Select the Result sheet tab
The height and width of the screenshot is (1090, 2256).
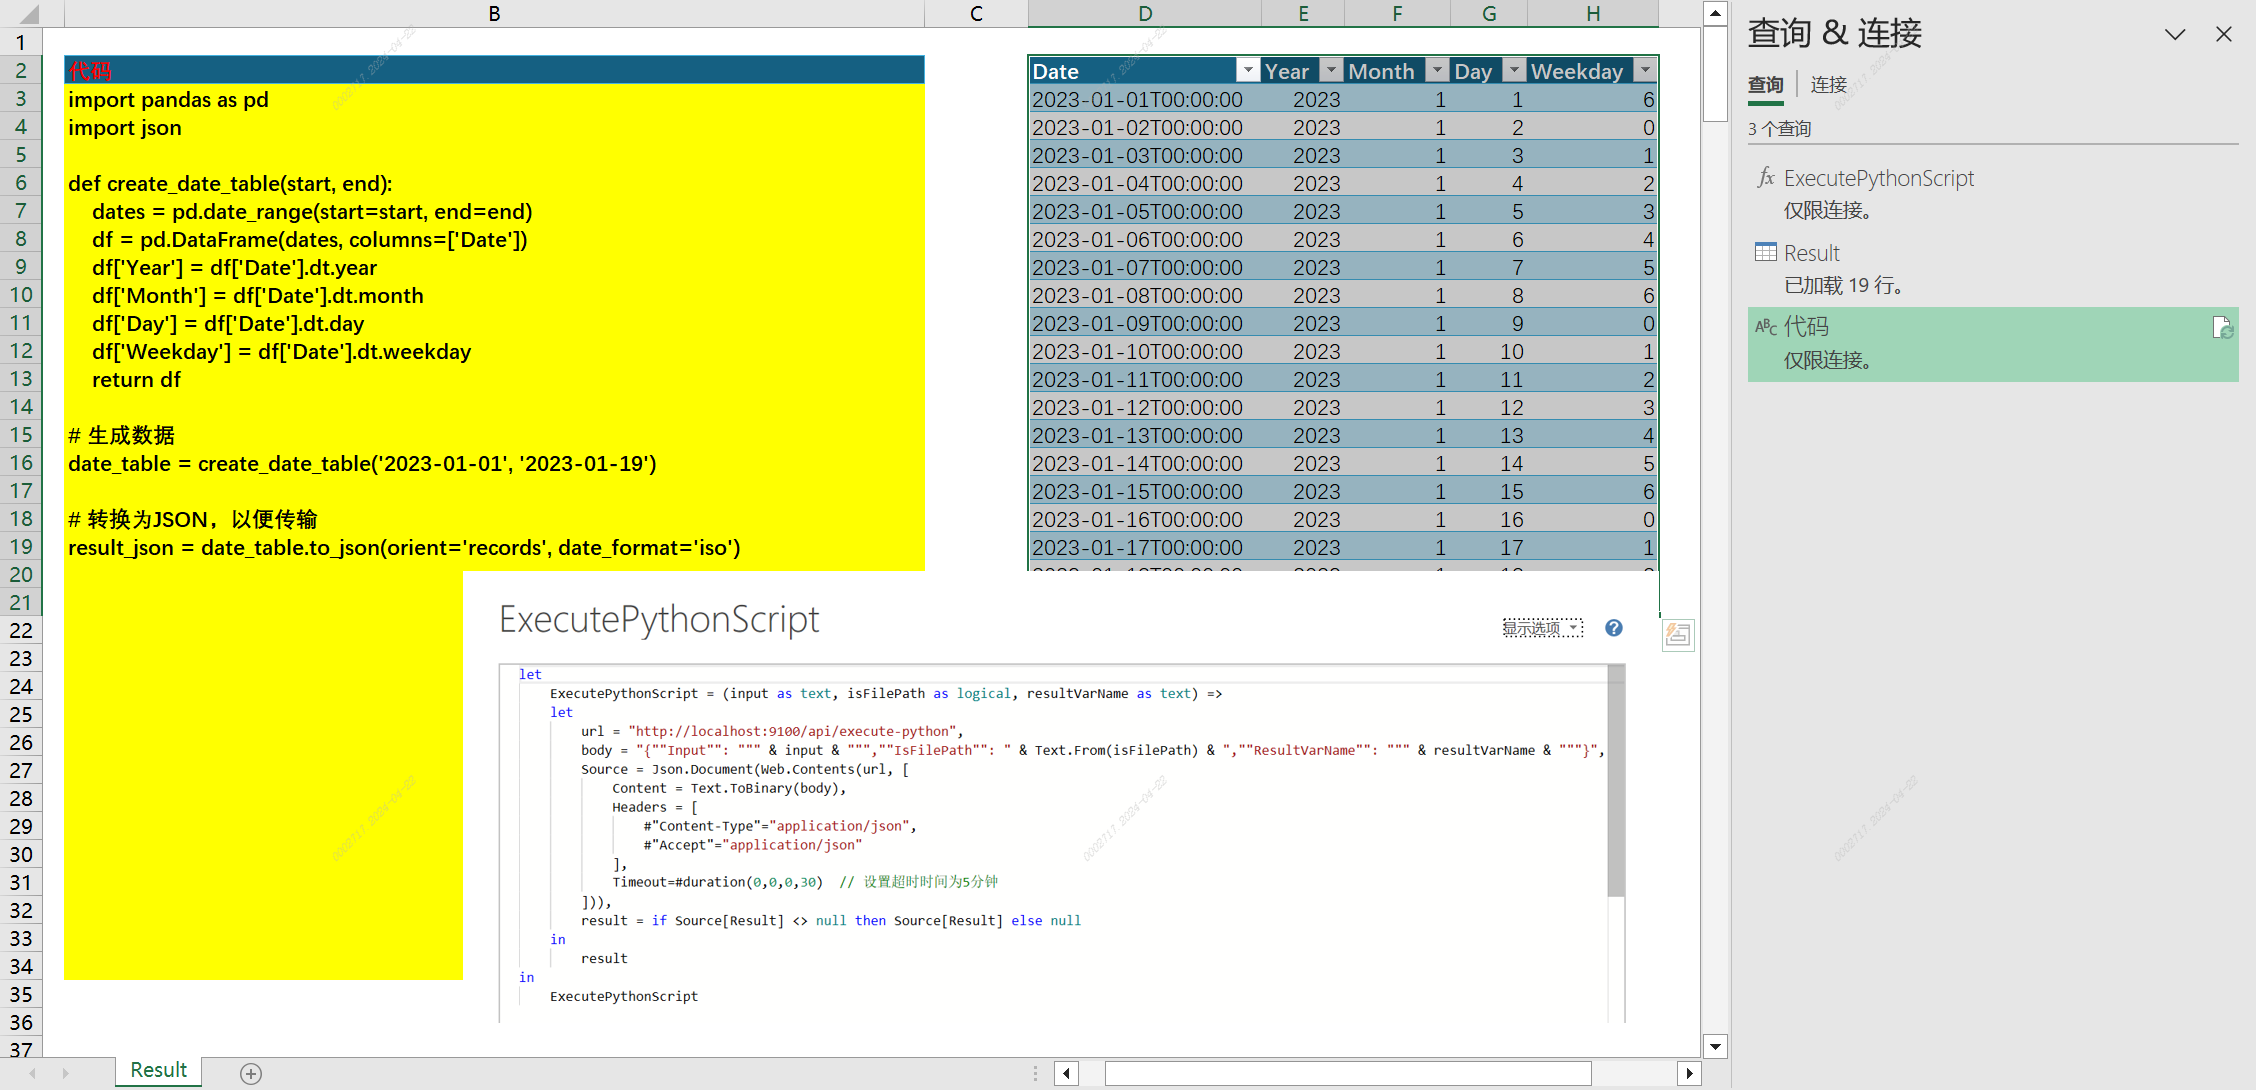point(159,1070)
